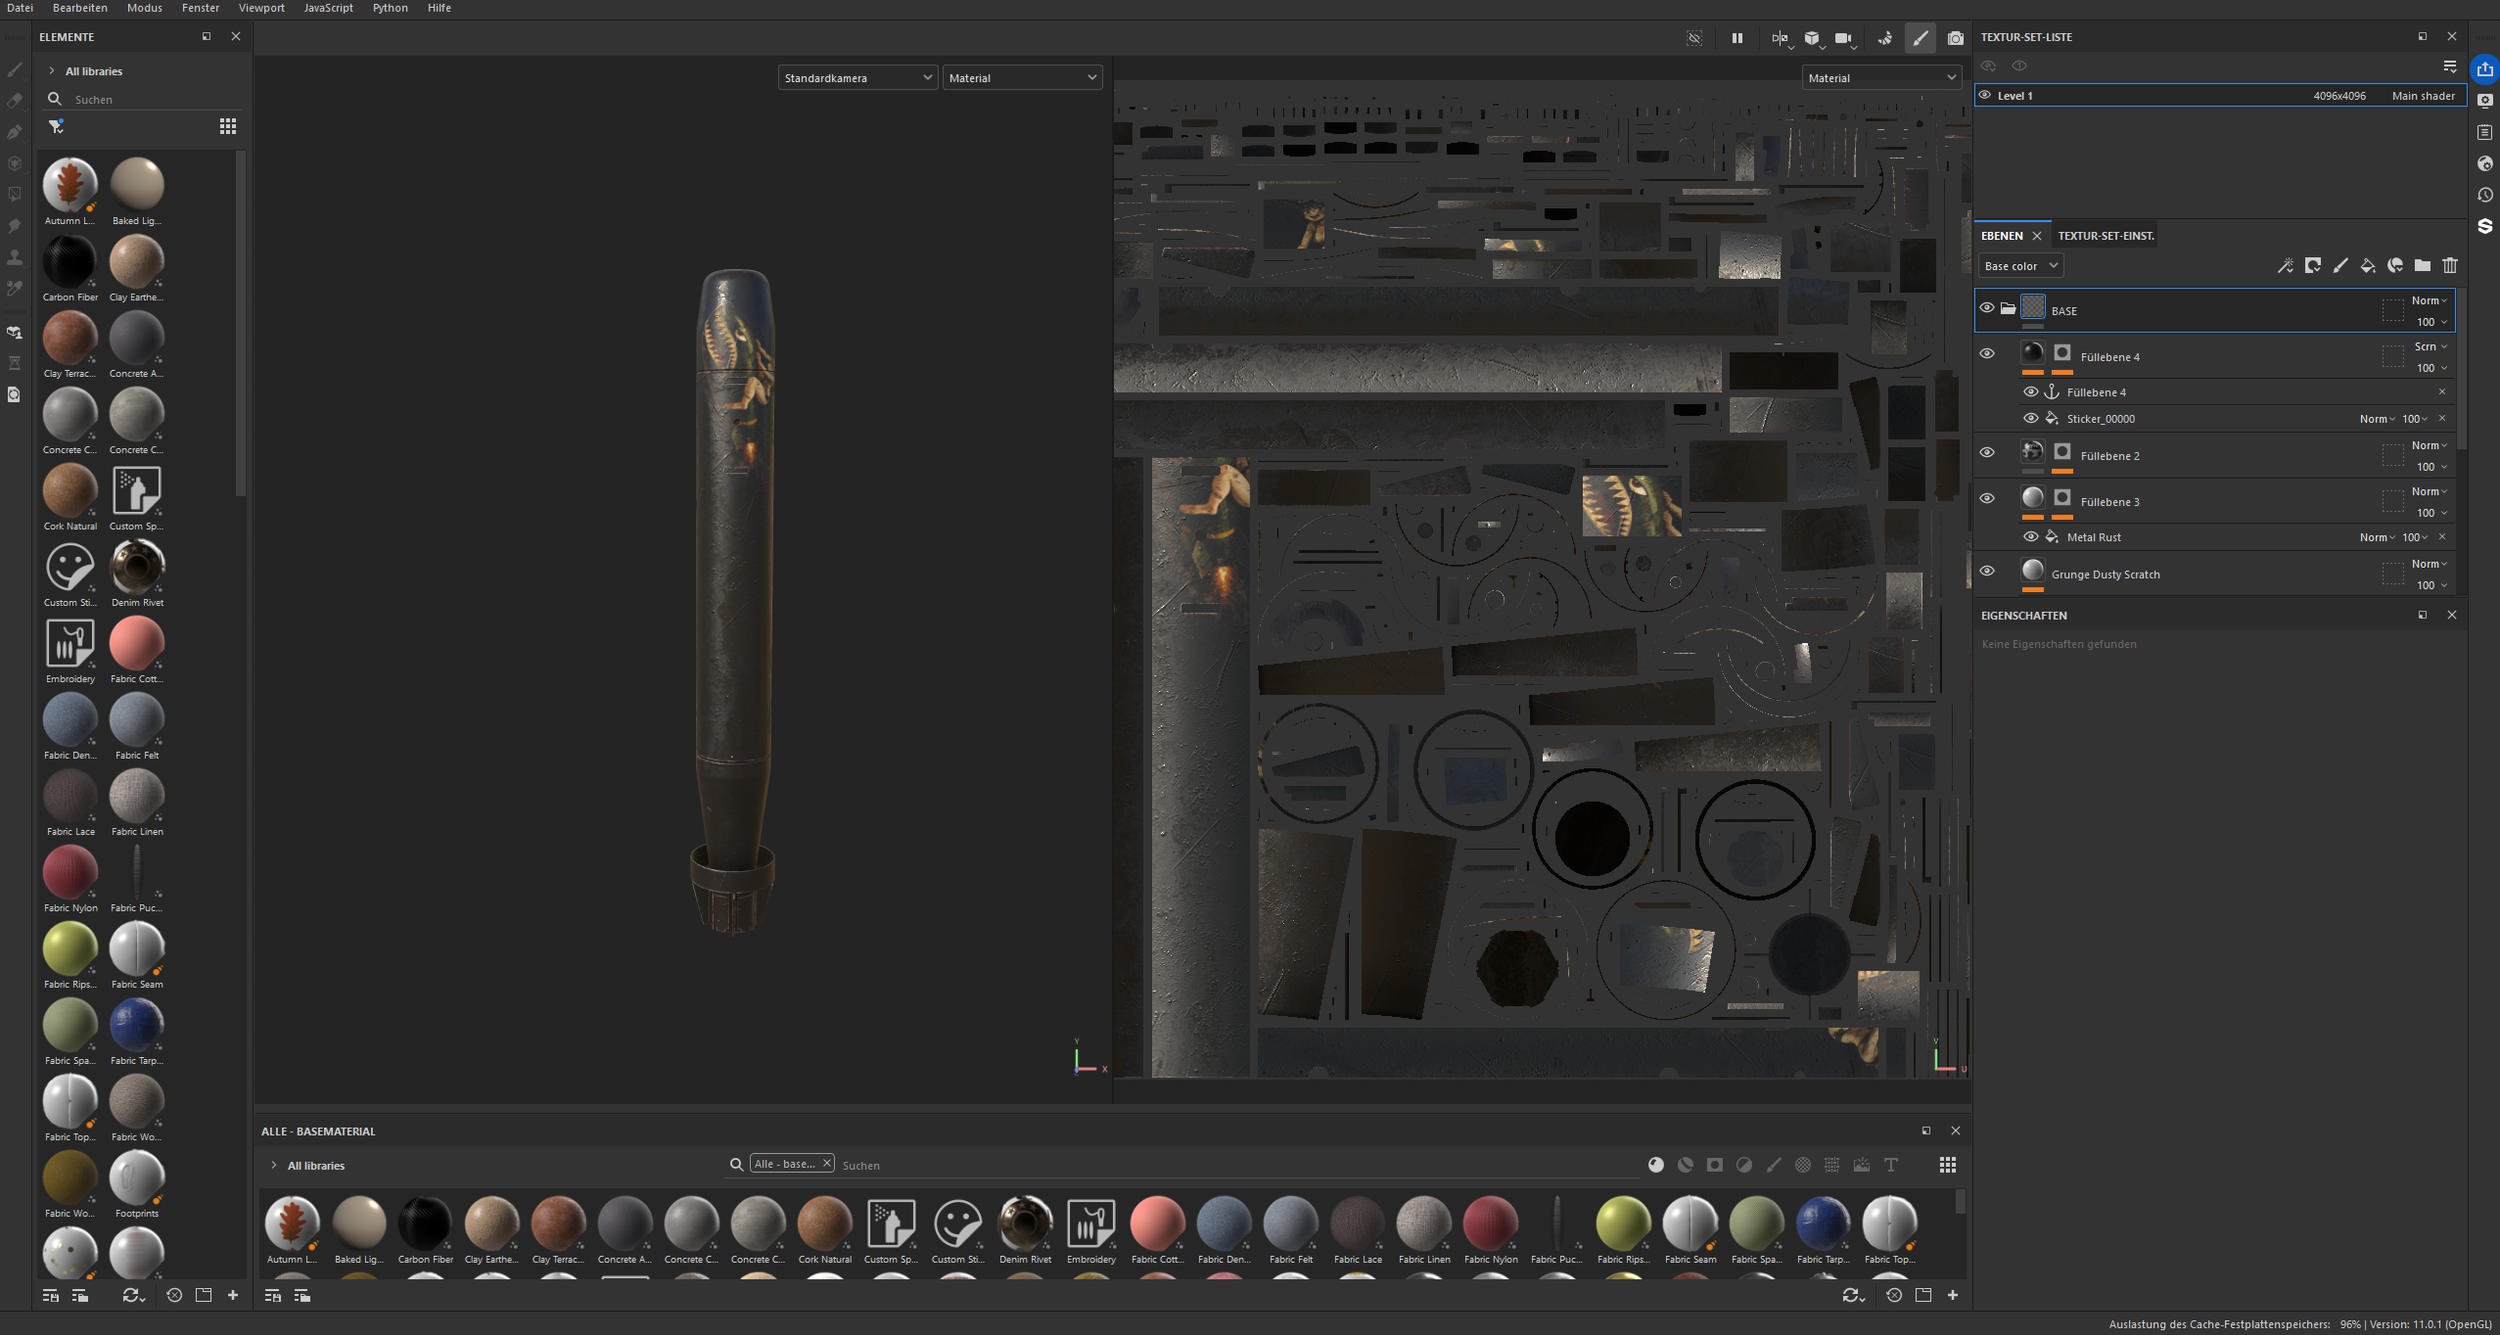The image size is (2500, 1335).
Task: Click the trash icon to delete layer
Action: (2450, 266)
